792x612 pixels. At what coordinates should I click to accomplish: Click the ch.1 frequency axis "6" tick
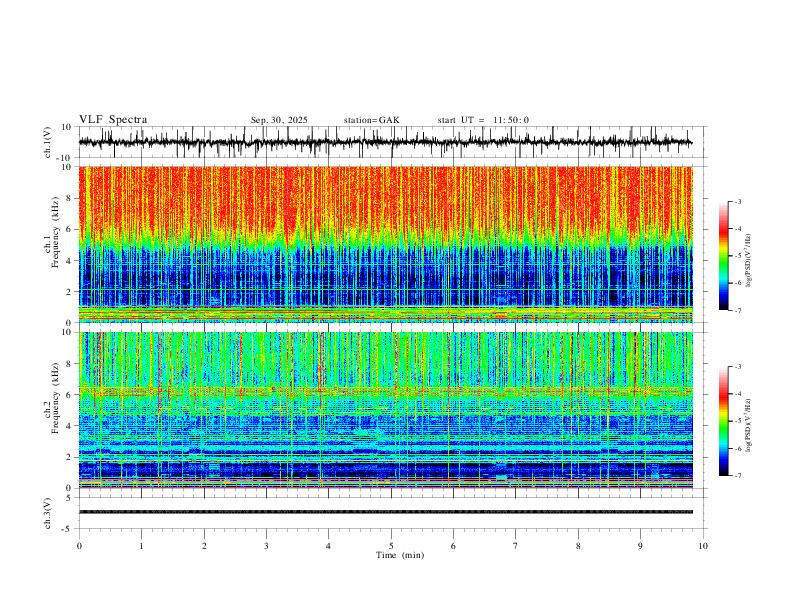pyautogui.click(x=70, y=229)
